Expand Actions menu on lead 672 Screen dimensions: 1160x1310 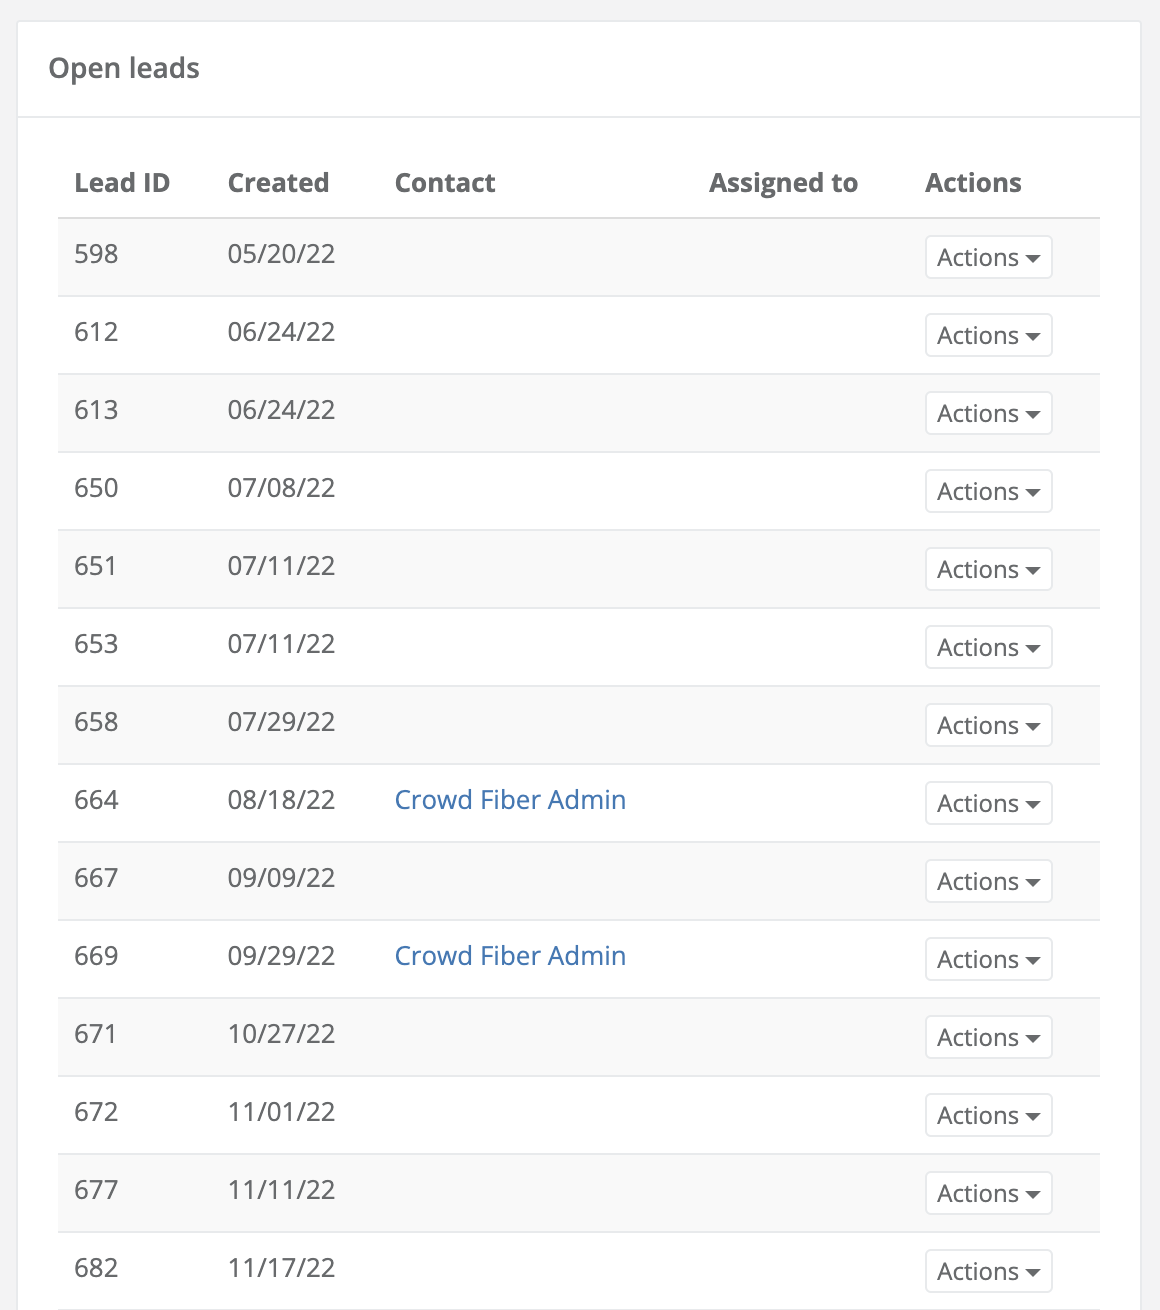pos(988,1115)
